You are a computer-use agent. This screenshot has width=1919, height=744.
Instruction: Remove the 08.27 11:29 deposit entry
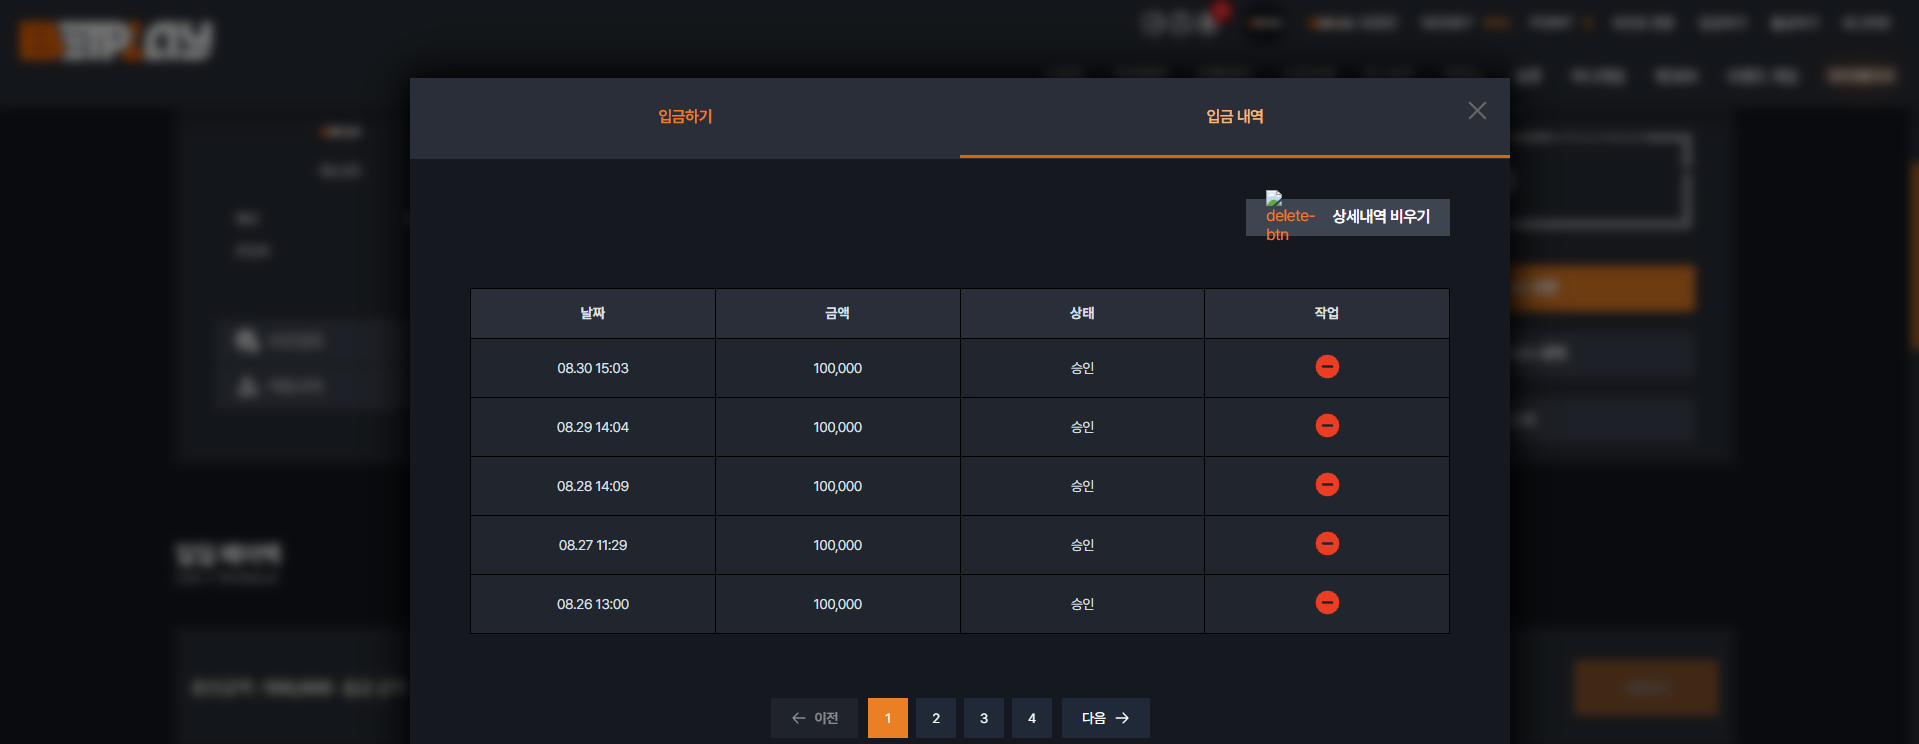pyautogui.click(x=1327, y=544)
